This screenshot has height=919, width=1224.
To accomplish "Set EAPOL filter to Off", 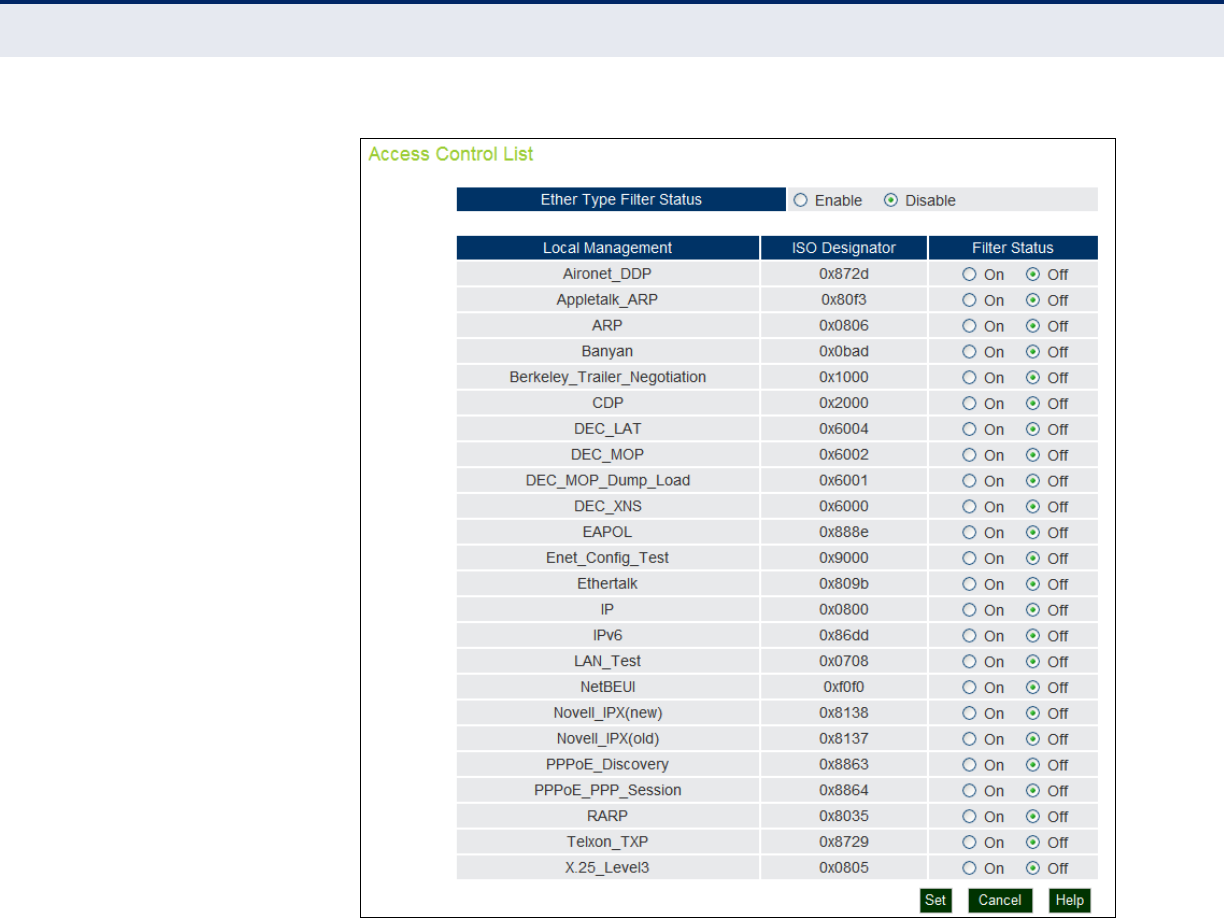I will coord(1033,533).
